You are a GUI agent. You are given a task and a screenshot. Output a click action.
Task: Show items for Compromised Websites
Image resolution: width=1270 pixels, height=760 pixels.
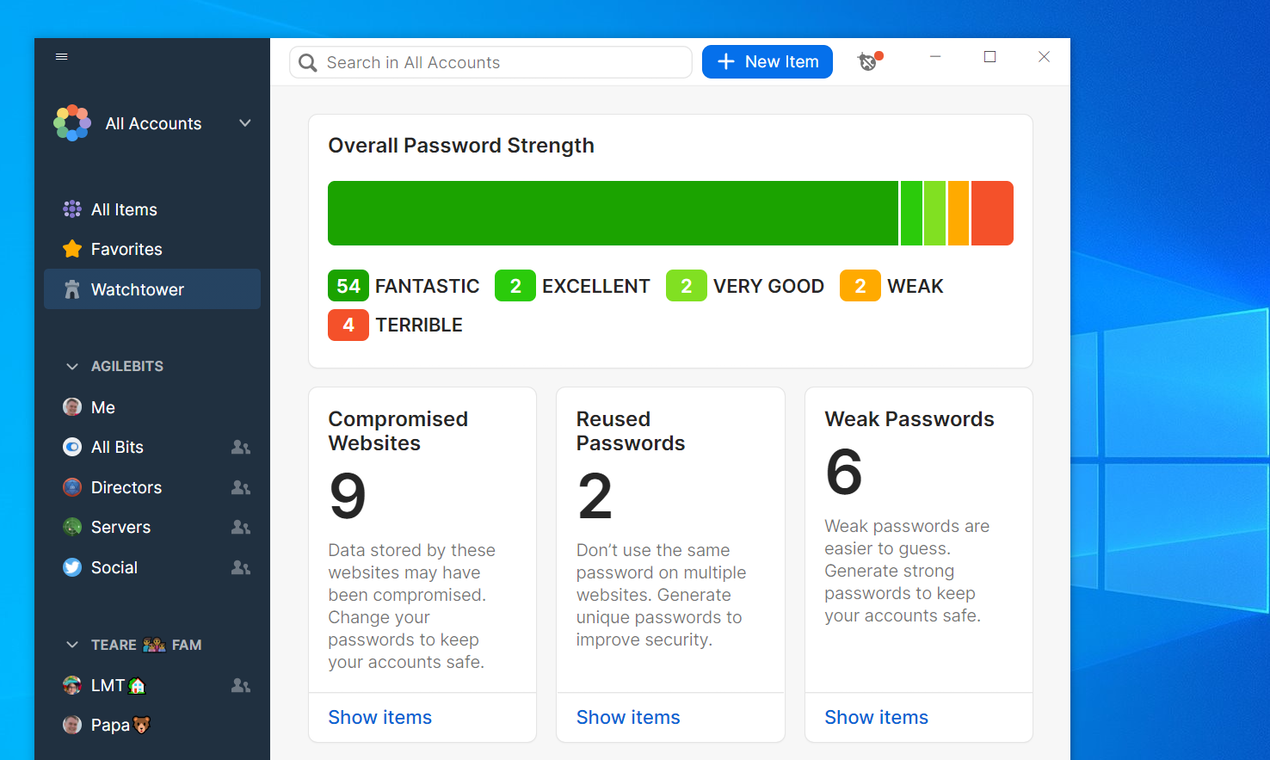380,717
